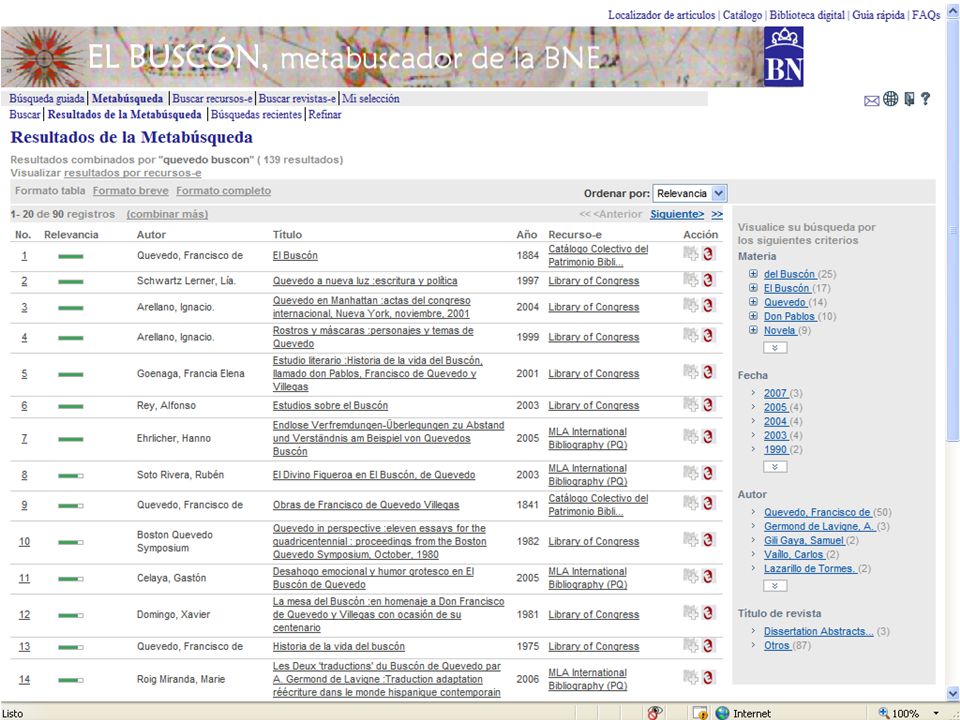Expand the El Buscón subject node
This screenshot has width=960, height=720.
pos(754,288)
